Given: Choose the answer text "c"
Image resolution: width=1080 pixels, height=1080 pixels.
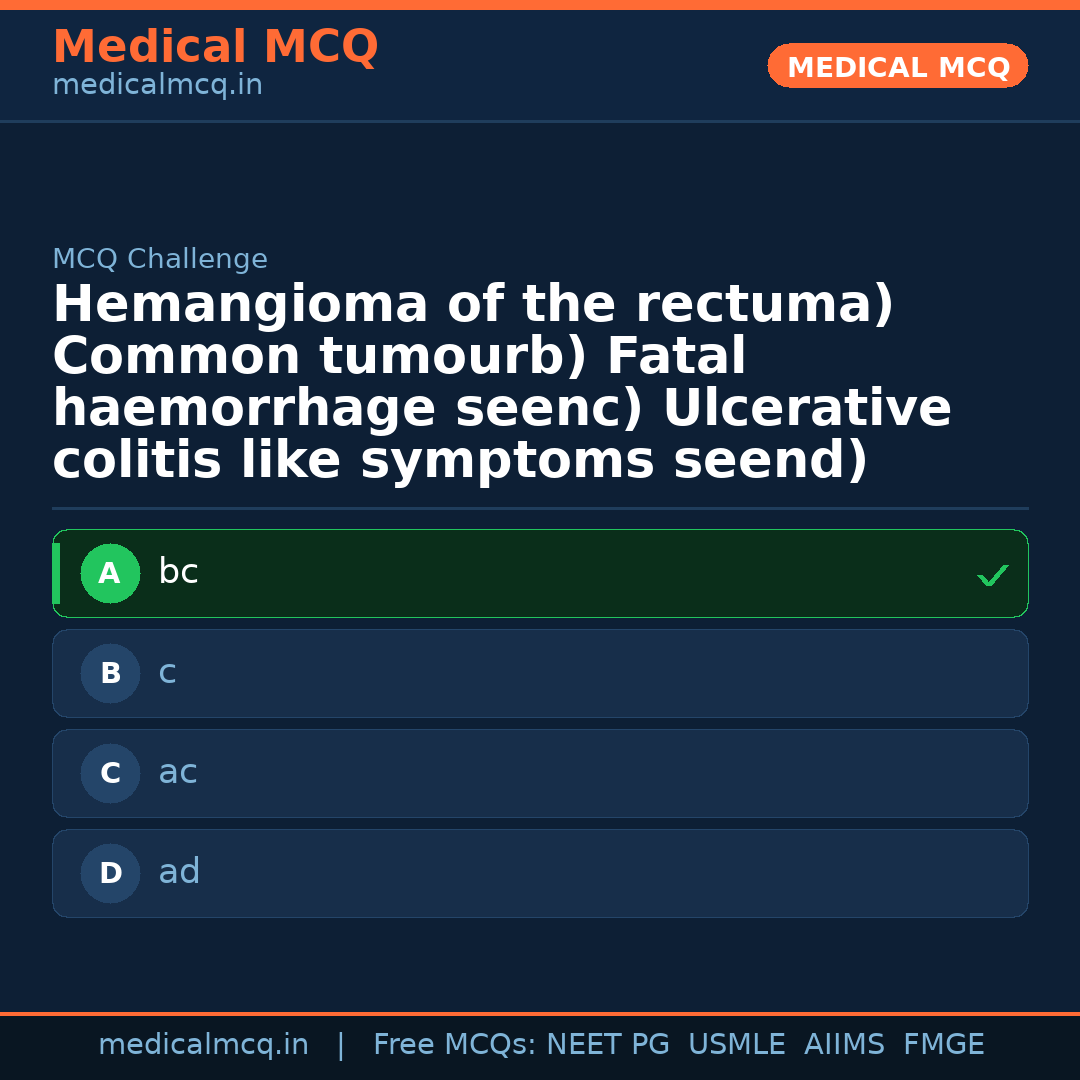Looking at the screenshot, I should pos(167,673).
